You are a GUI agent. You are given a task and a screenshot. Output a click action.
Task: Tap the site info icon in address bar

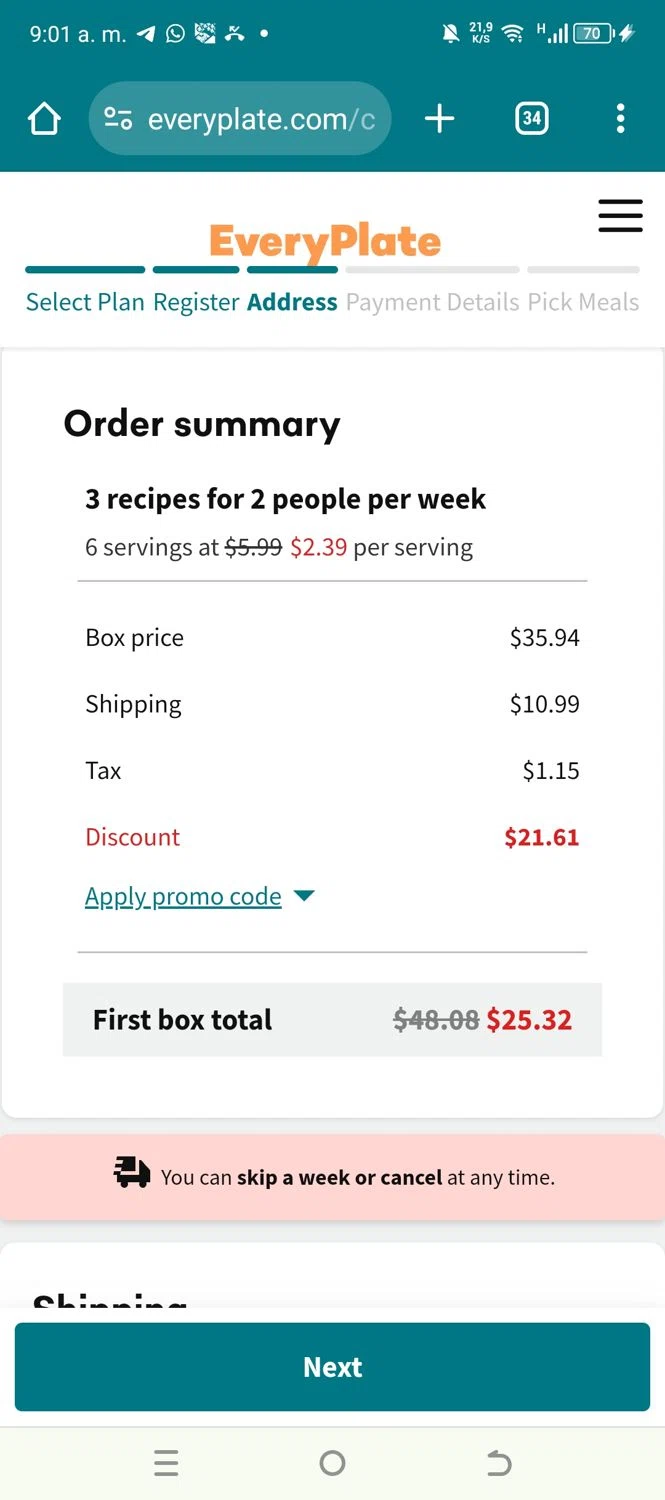118,119
